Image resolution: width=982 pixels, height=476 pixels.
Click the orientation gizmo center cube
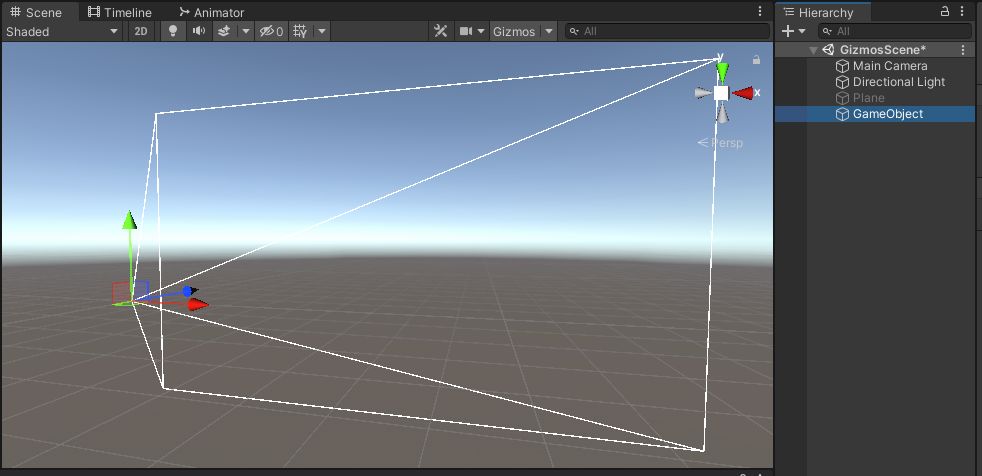coord(721,93)
